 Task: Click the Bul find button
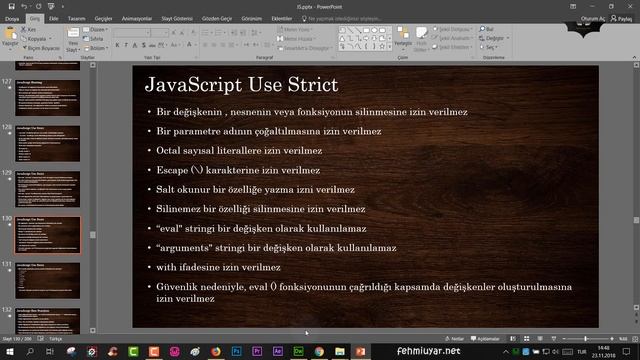[x=486, y=29]
